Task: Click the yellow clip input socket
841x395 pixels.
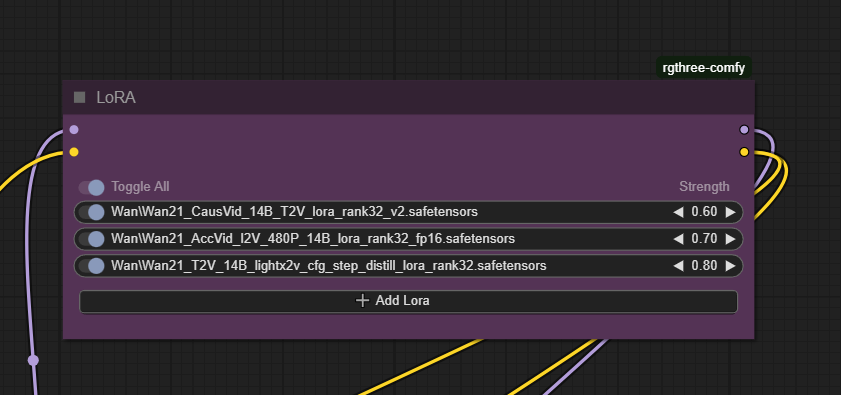Action: [x=74, y=152]
